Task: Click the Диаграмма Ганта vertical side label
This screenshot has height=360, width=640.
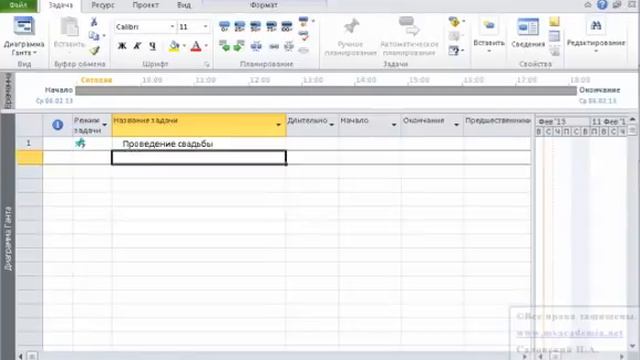Action: (x=8, y=238)
